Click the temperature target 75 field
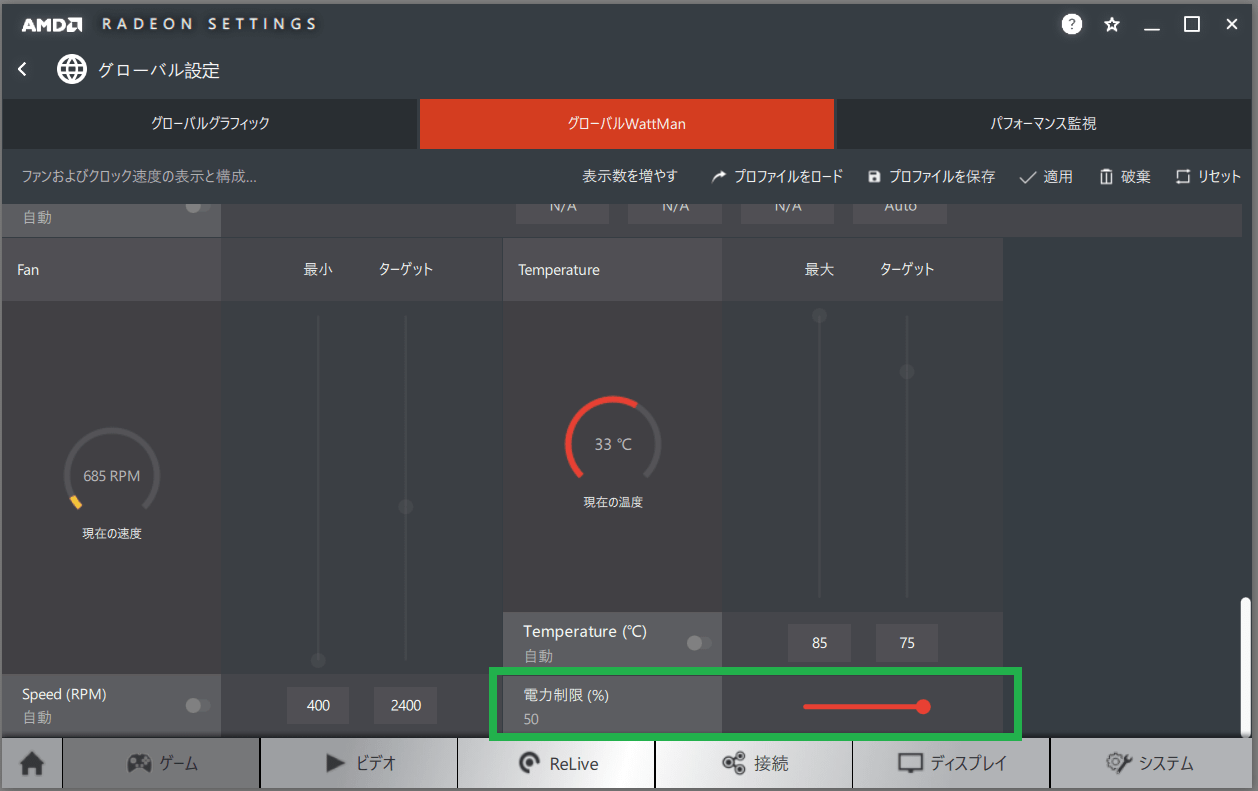This screenshot has width=1258, height=791. coord(907,643)
